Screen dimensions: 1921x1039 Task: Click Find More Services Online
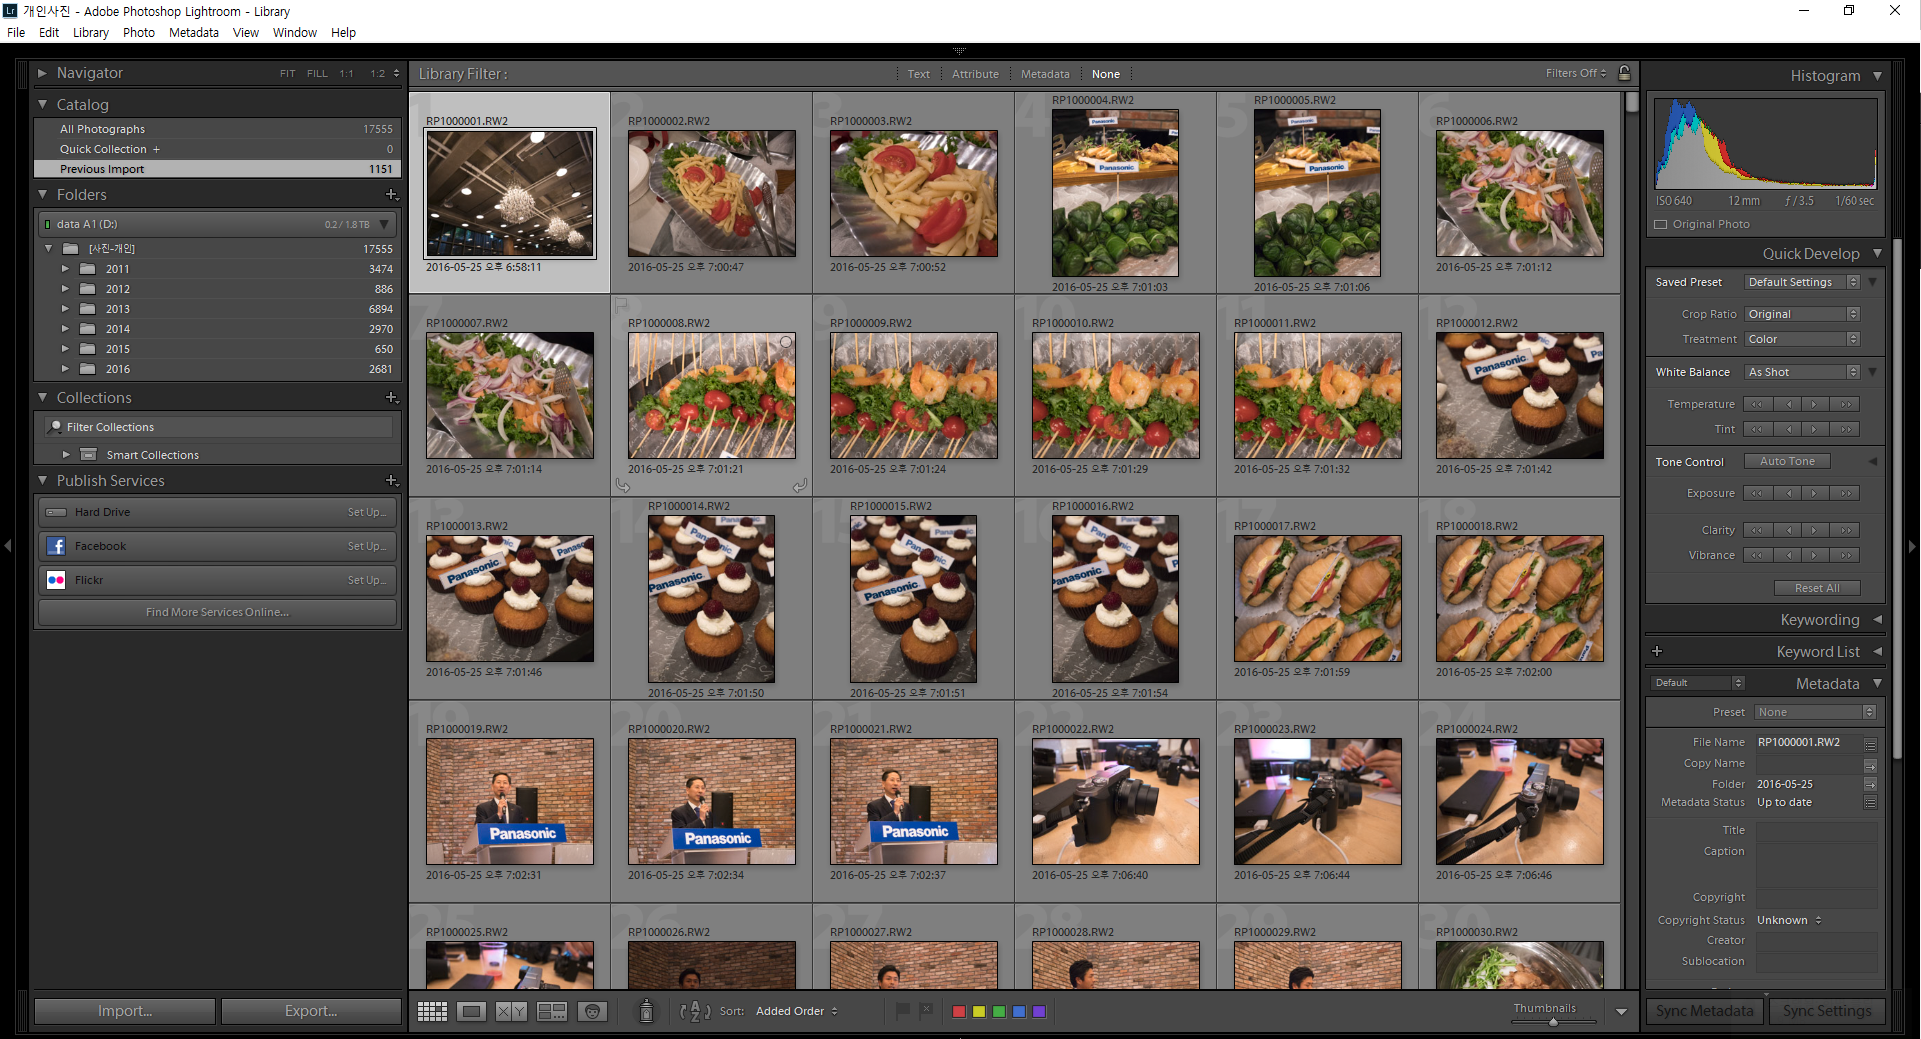pyautogui.click(x=217, y=612)
